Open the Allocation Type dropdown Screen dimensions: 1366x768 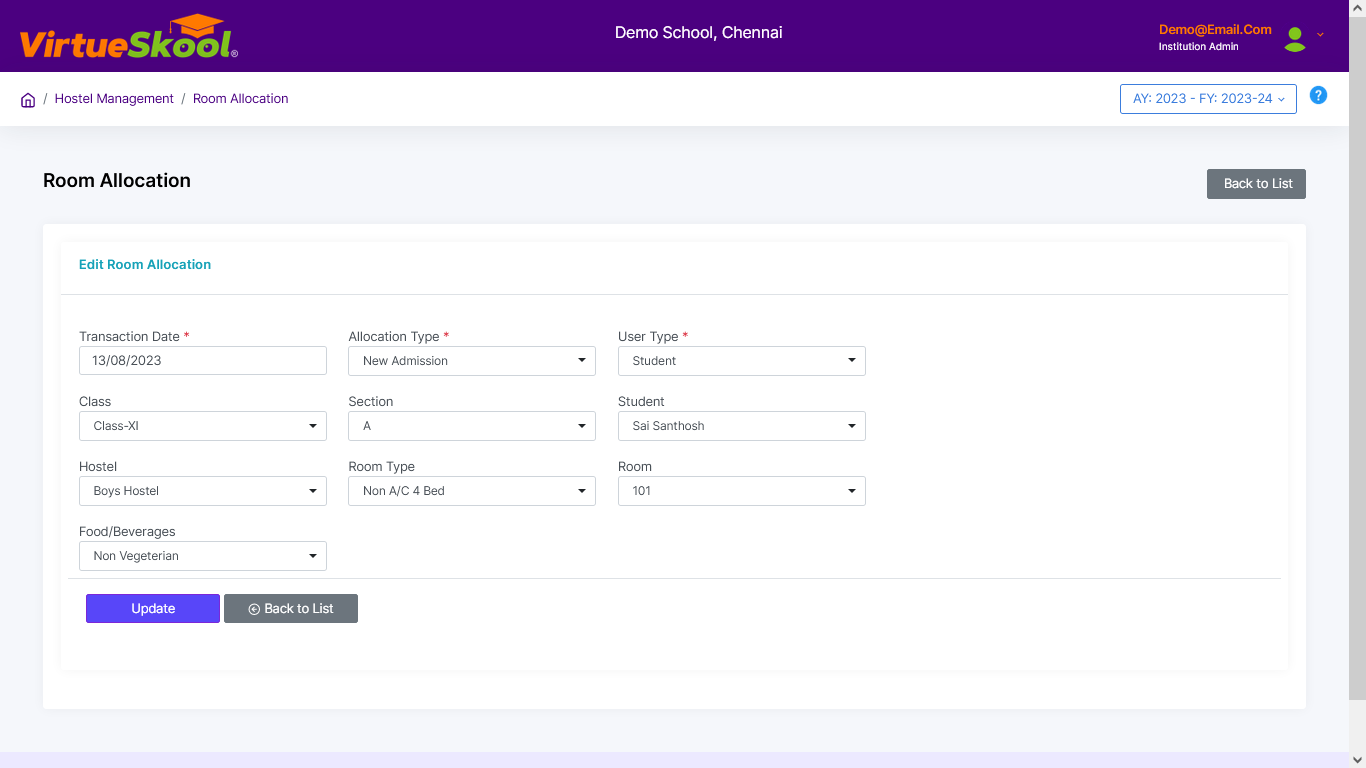pos(471,361)
